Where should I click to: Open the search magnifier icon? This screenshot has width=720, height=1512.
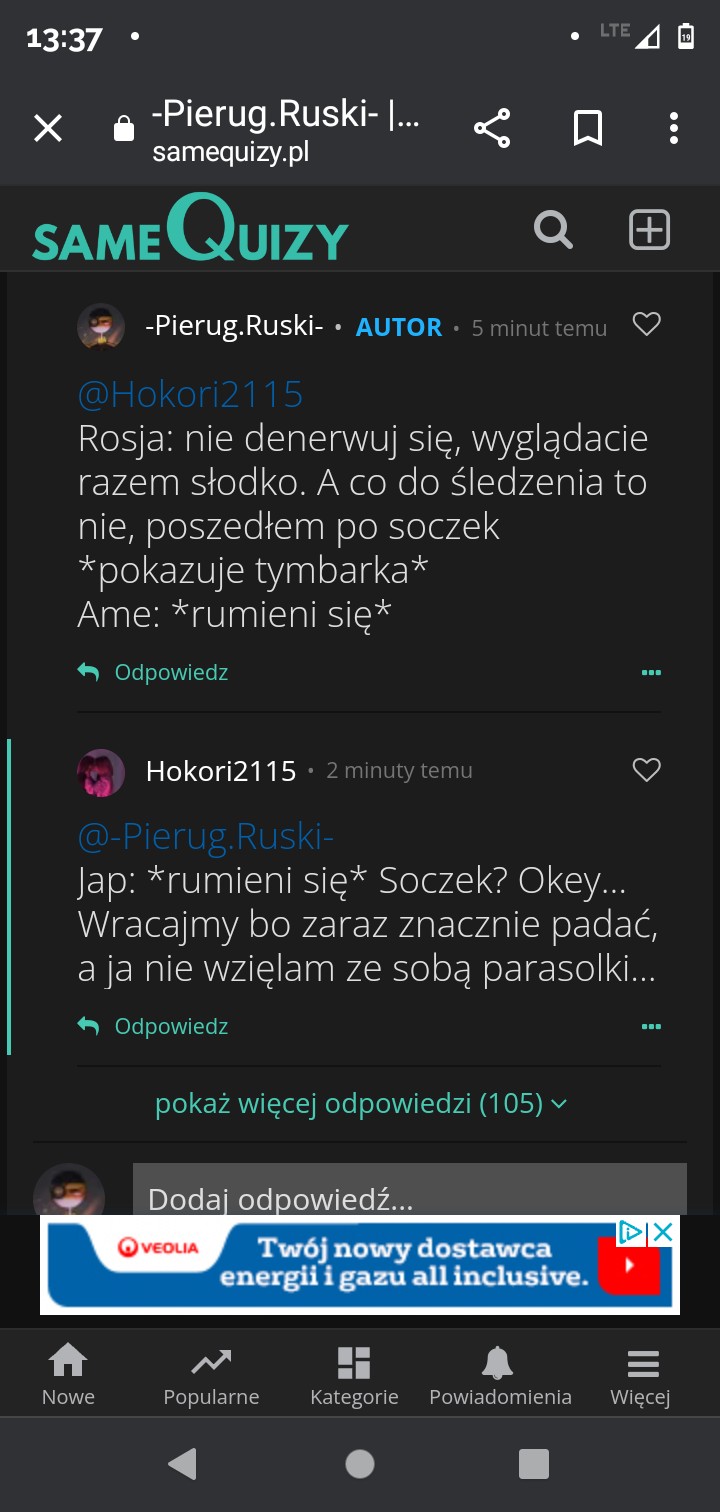point(553,230)
